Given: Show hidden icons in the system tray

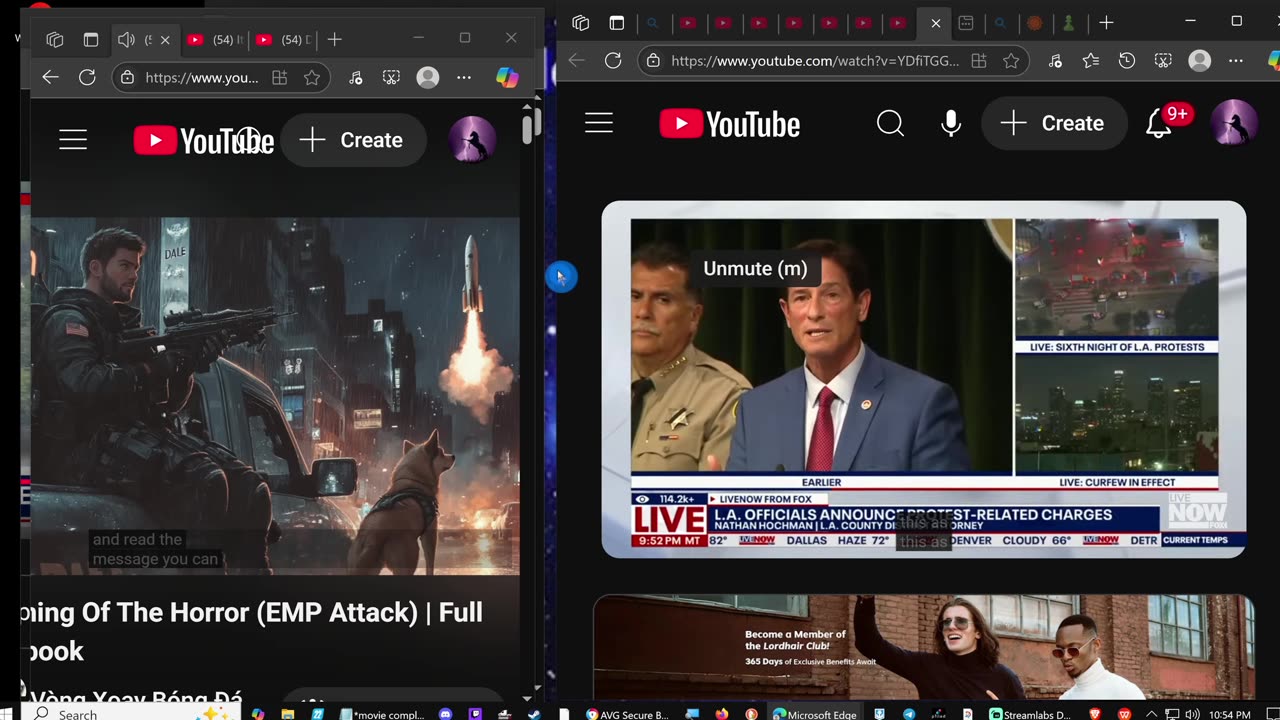Looking at the screenshot, I should pyautogui.click(x=1152, y=714).
